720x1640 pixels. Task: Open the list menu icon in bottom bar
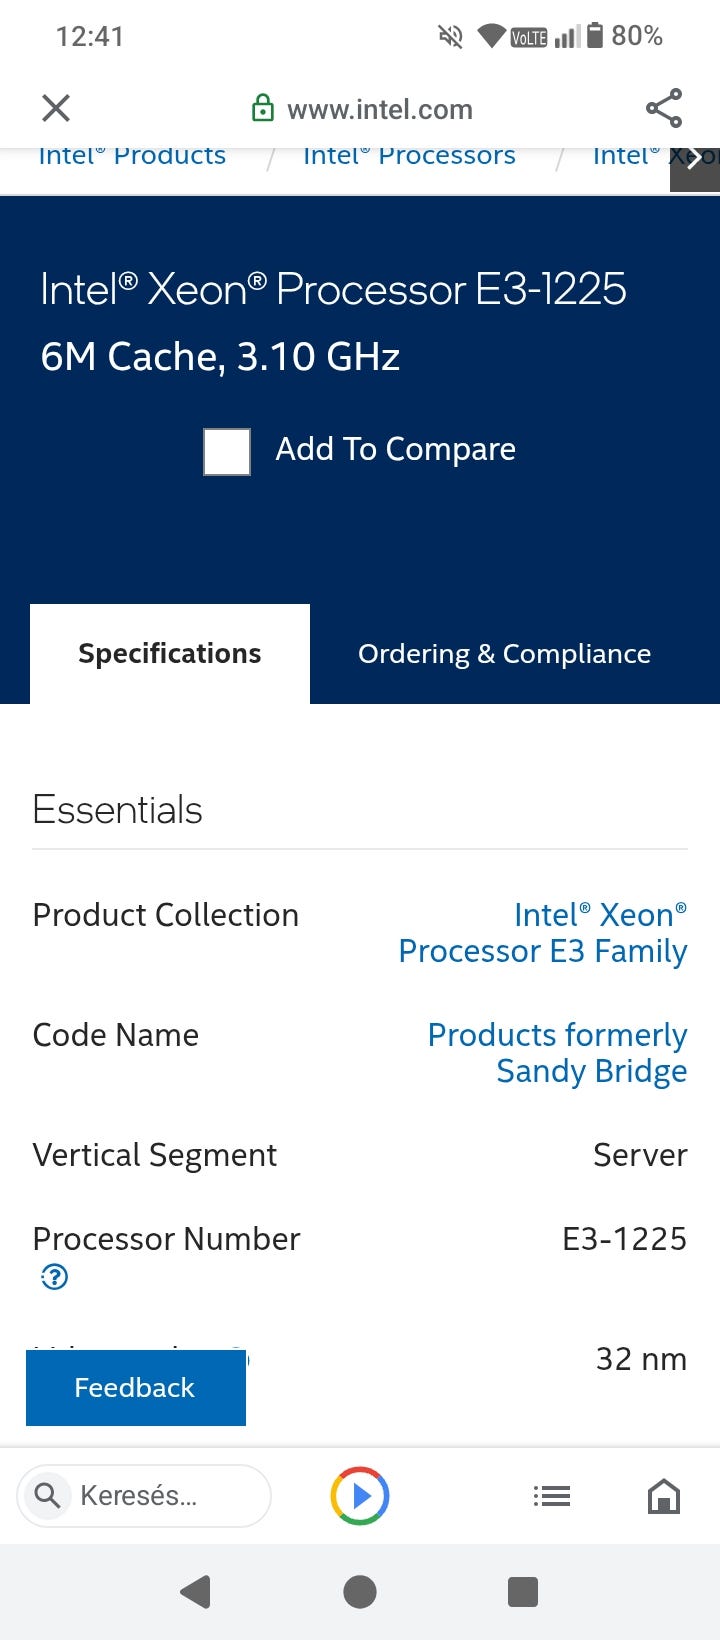(551, 1496)
